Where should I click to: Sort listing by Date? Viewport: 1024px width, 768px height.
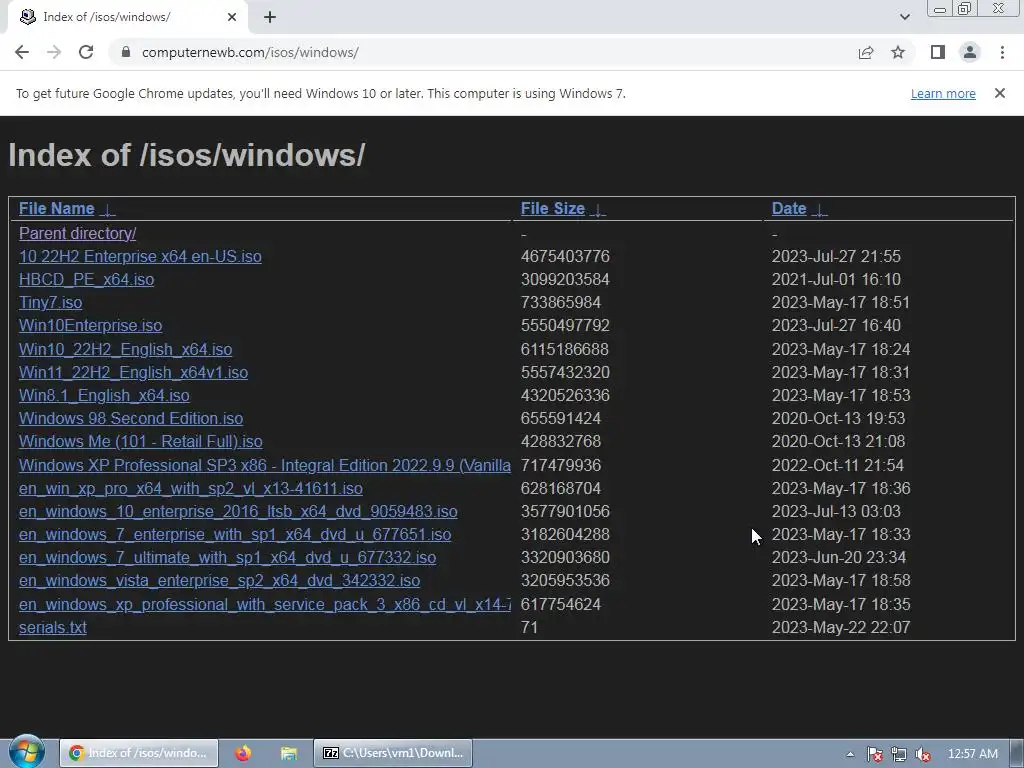coord(789,208)
